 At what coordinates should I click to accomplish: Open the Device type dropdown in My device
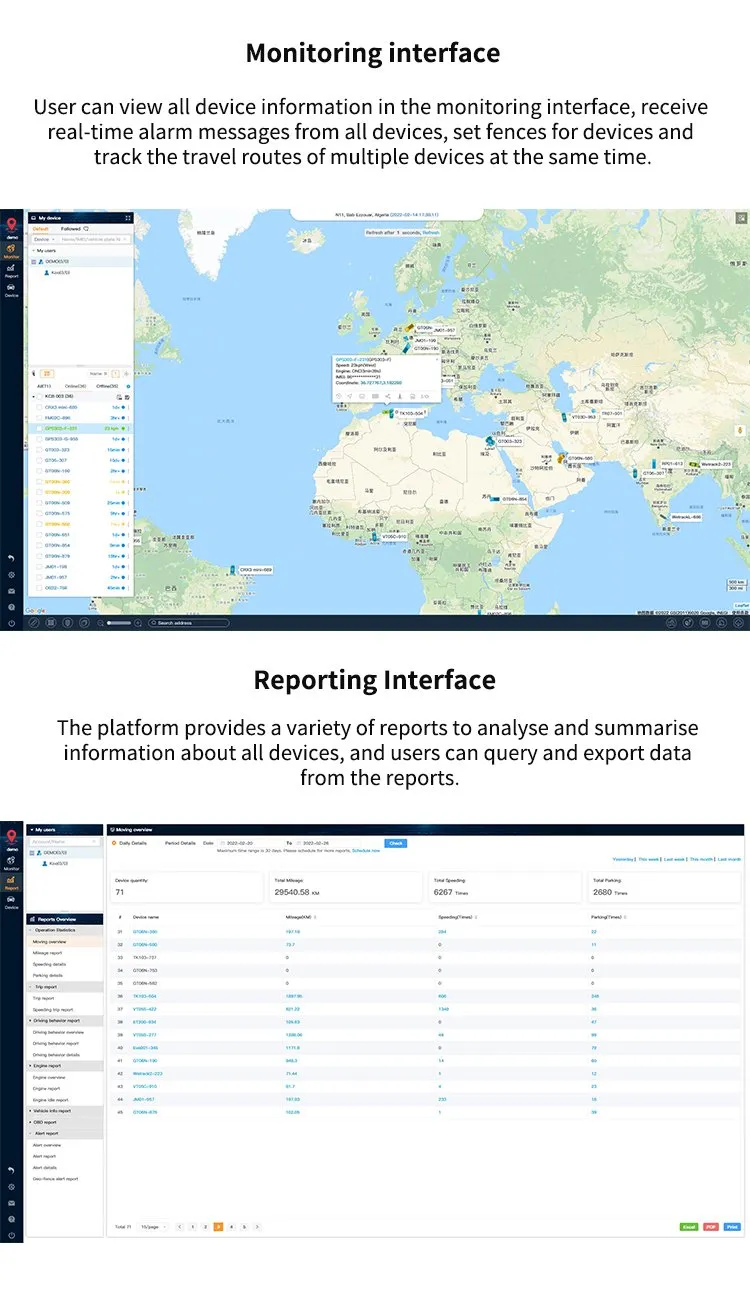[x=45, y=239]
